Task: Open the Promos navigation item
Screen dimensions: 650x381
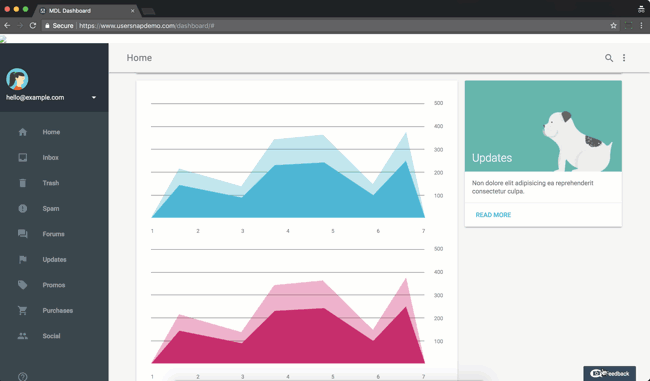Action: [54, 285]
